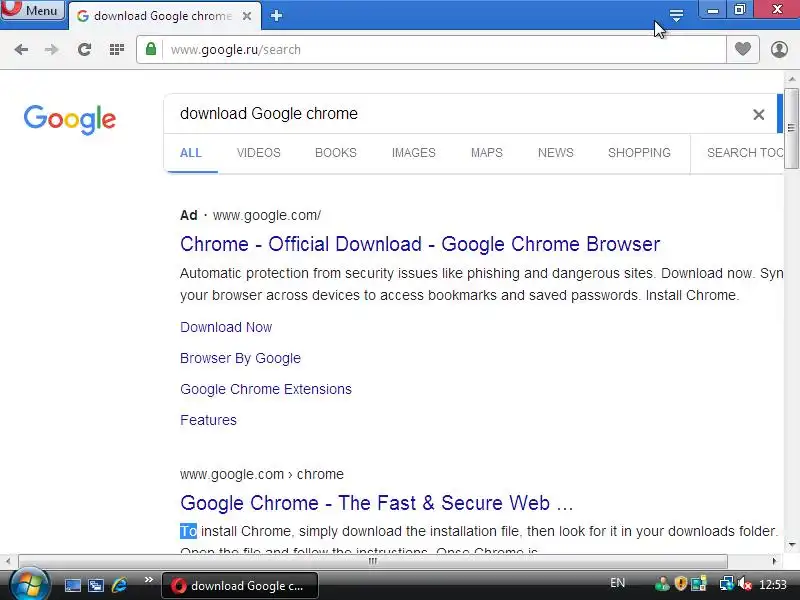
Task: Go forward with the forward arrow
Action: [x=52, y=49]
